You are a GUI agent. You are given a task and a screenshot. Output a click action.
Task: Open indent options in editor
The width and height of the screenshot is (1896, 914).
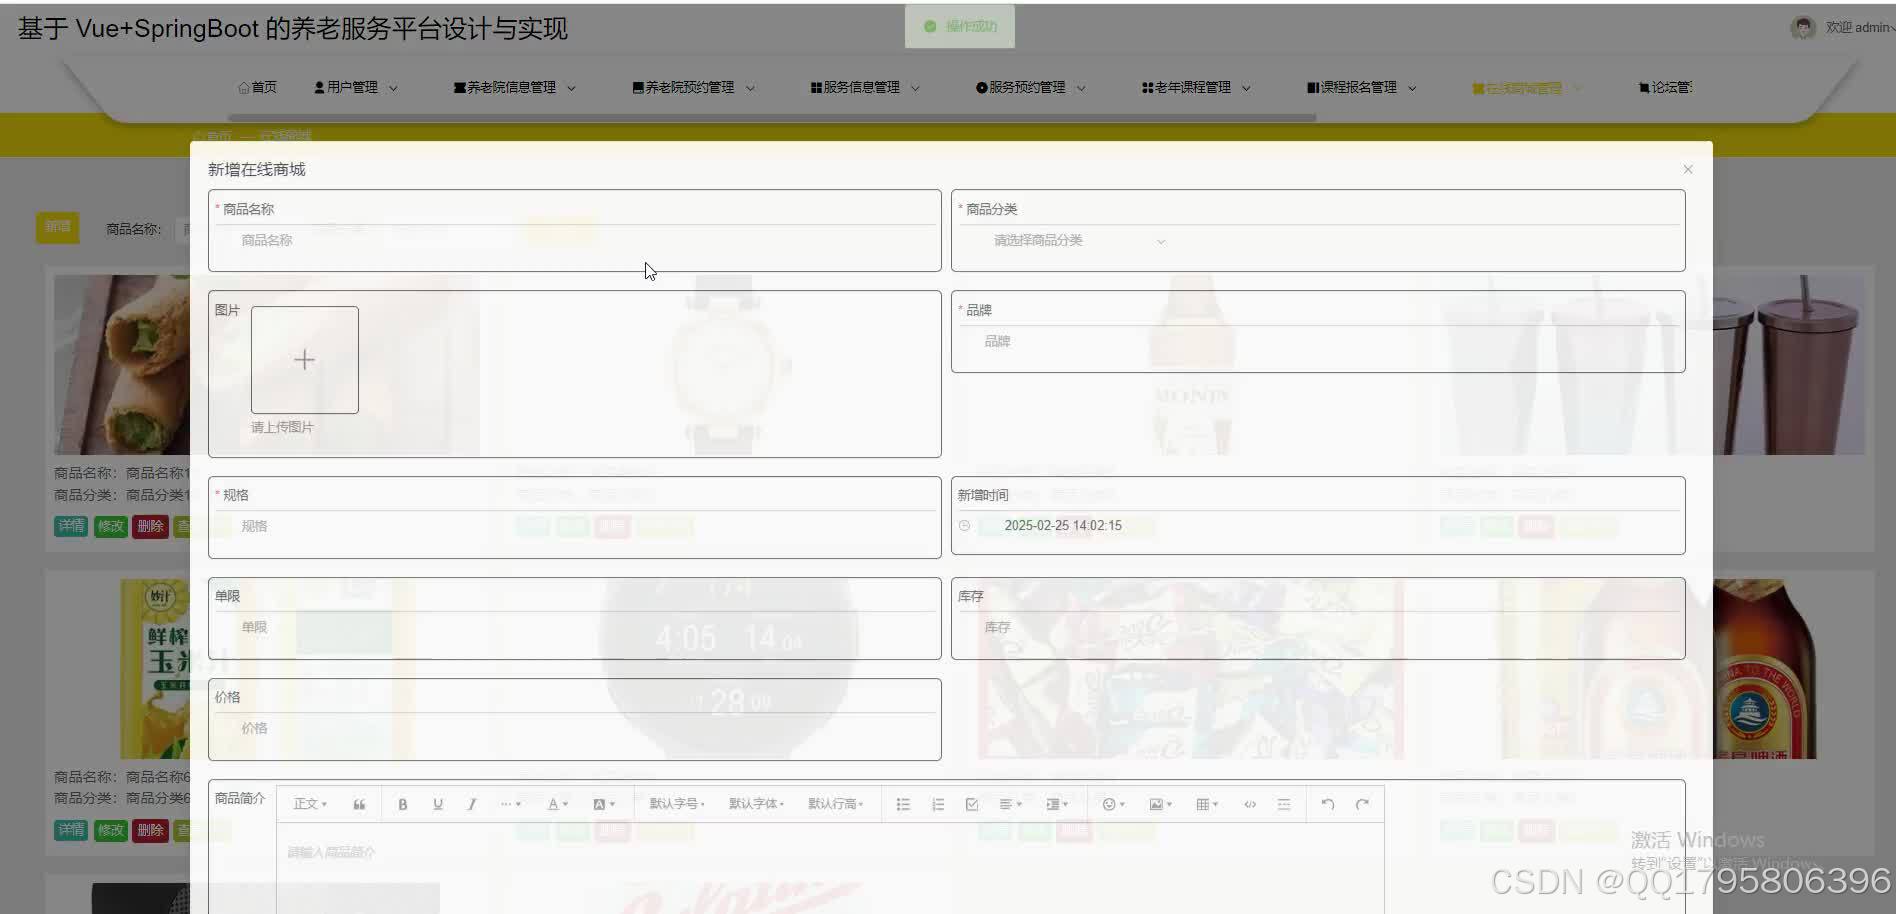tap(1057, 804)
